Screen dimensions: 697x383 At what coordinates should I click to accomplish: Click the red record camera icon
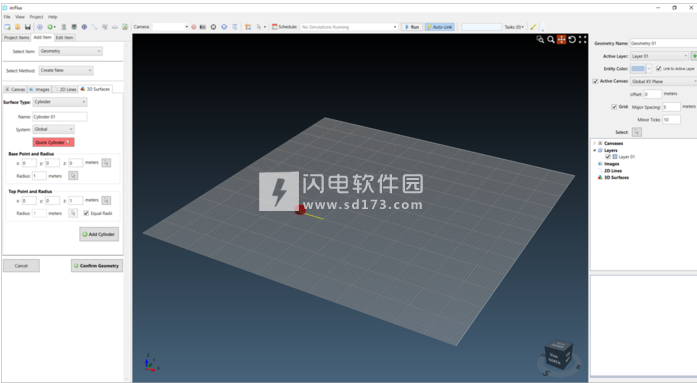coord(193,27)
